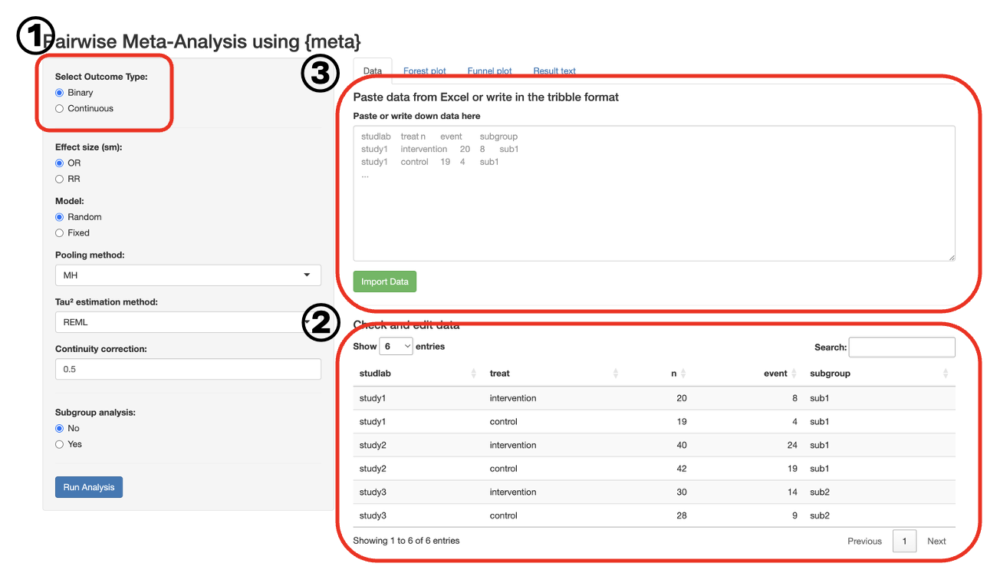Screen dimensions: 1000x583
Task: Sort table by subgroup column arrows
Action: click(x=945, y=374)
